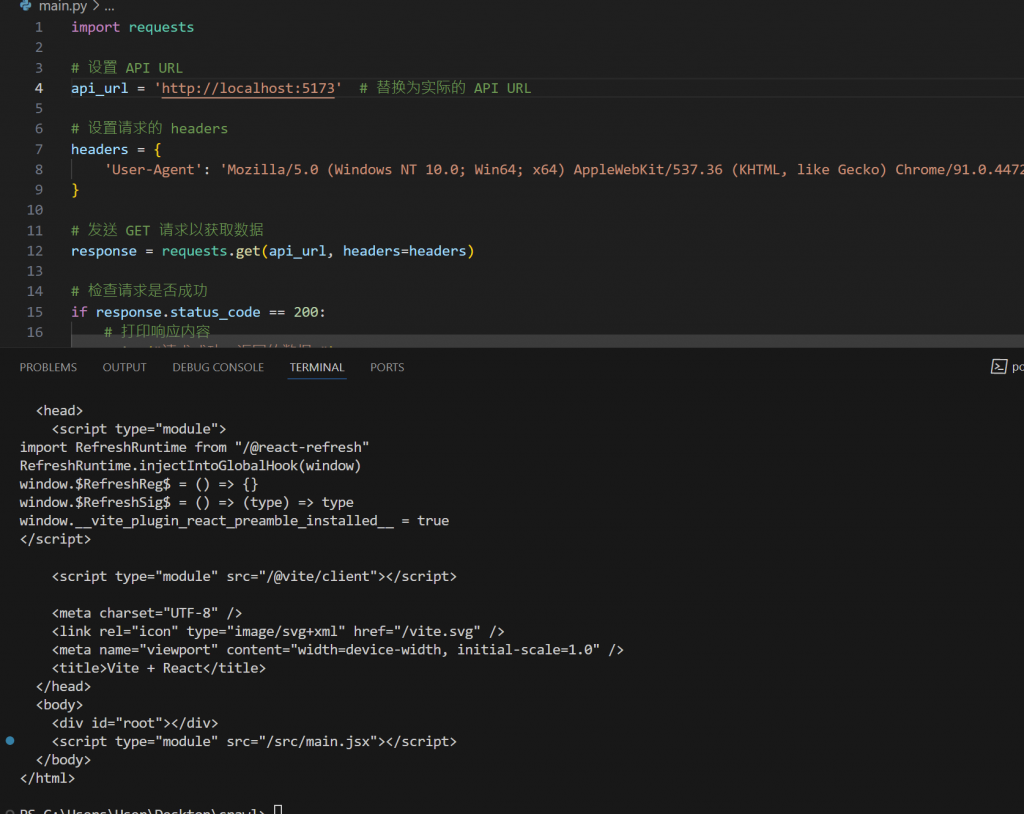This screenshot has width=1024, height=814.
Task: Click the '<title>Vite + React</title>' terminal line
Action: (x=159, y=668)
